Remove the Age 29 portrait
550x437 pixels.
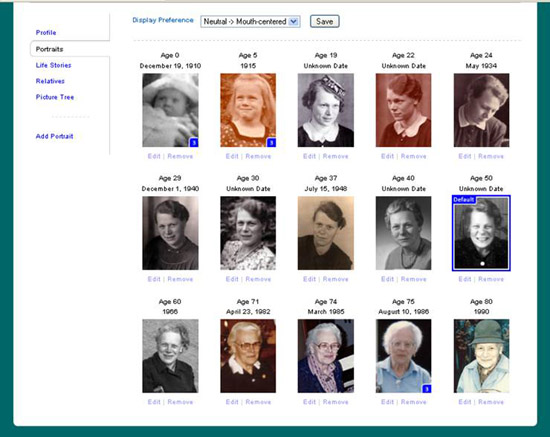pyautogui.click(x=180, y=279)
